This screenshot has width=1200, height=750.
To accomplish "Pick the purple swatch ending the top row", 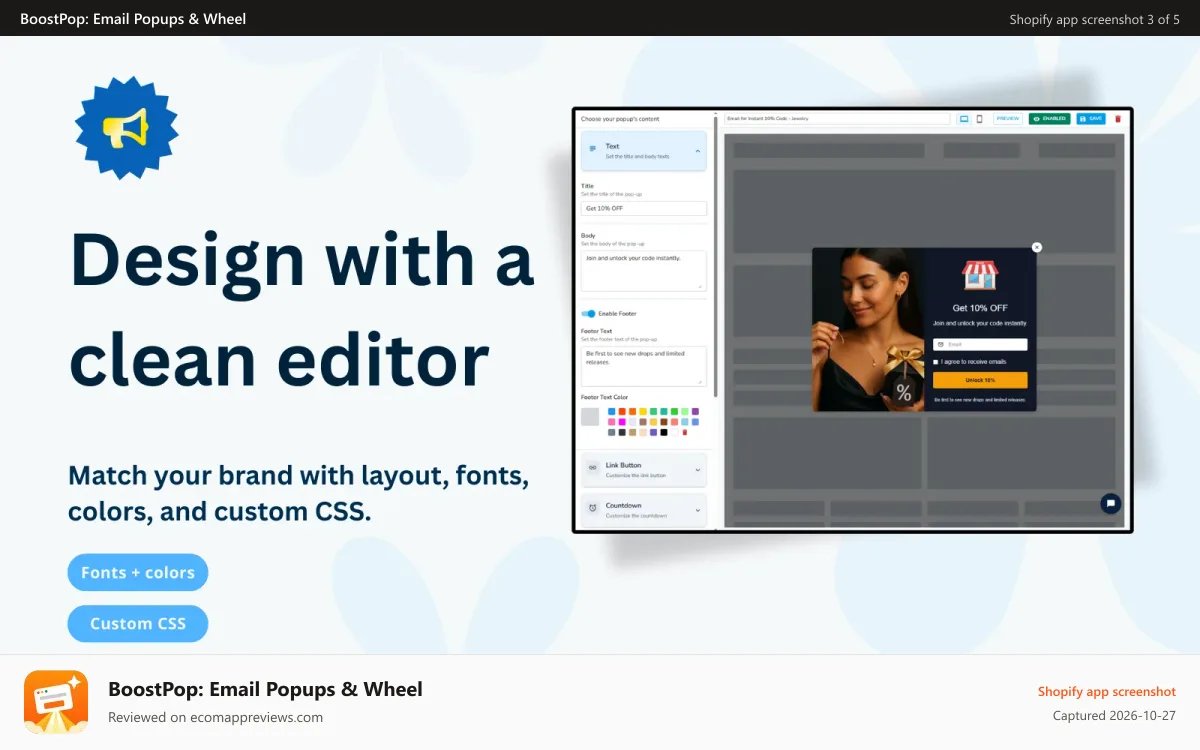I will tap(695, 411).
